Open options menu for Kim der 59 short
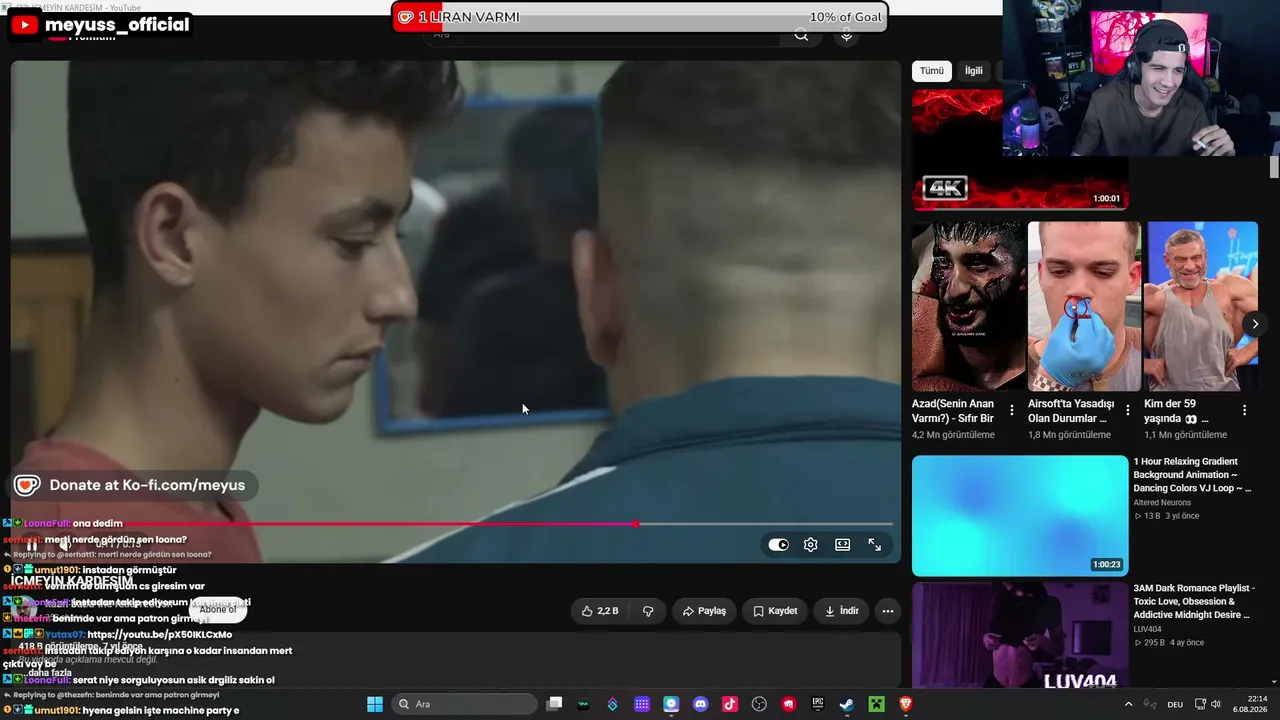This screenshot has width=1280, height=720. click(1245, 410)
